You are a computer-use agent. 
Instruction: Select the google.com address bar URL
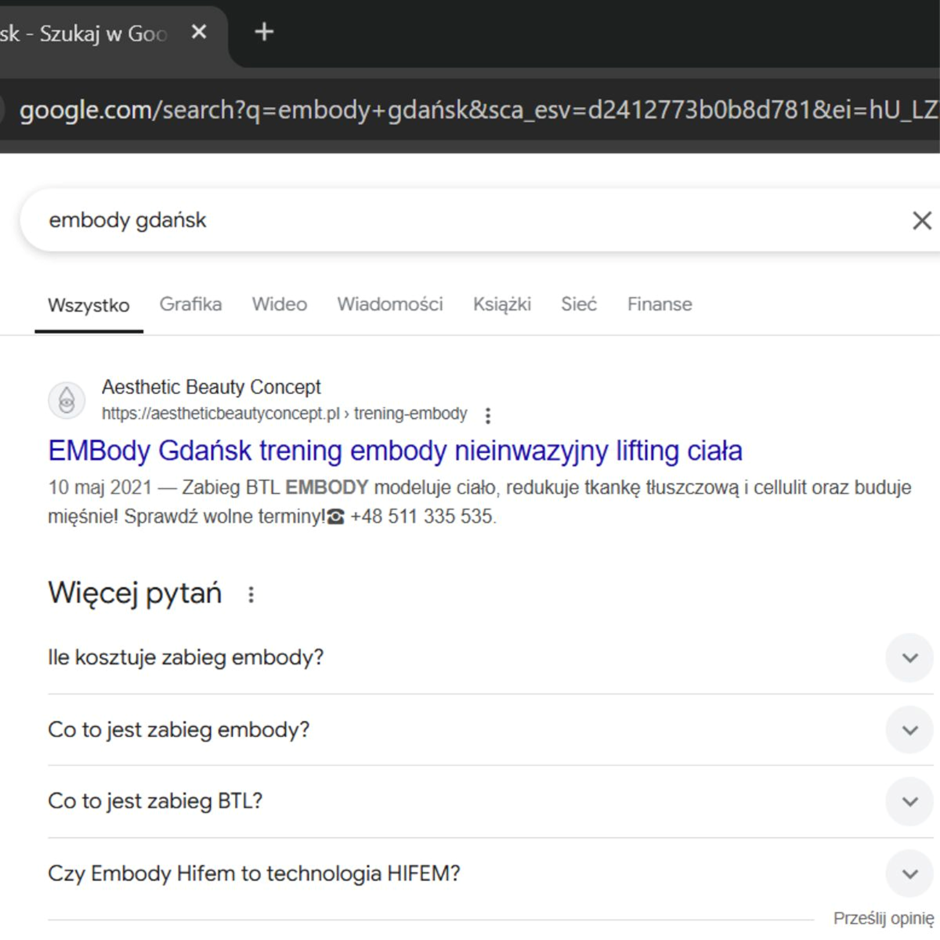[478, 110]
